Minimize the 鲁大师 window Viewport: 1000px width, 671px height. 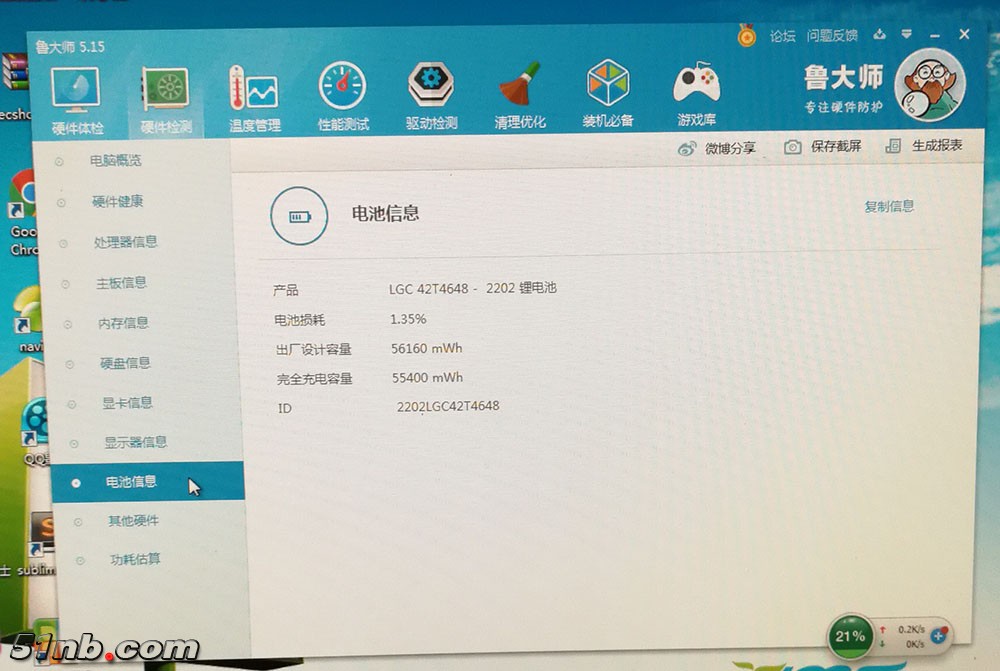click(x=935, y=36)
